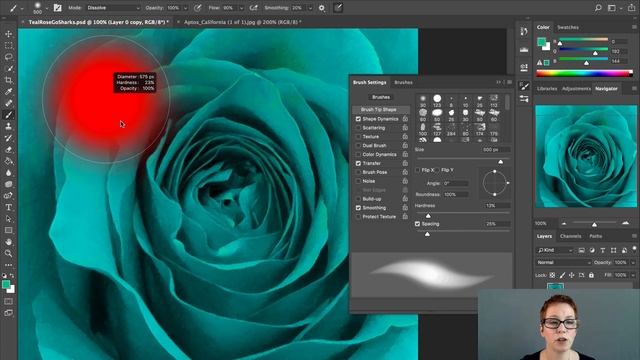
Task: Open the layer blend mode Normal dropdown
Action: click(x=563, y=262)
